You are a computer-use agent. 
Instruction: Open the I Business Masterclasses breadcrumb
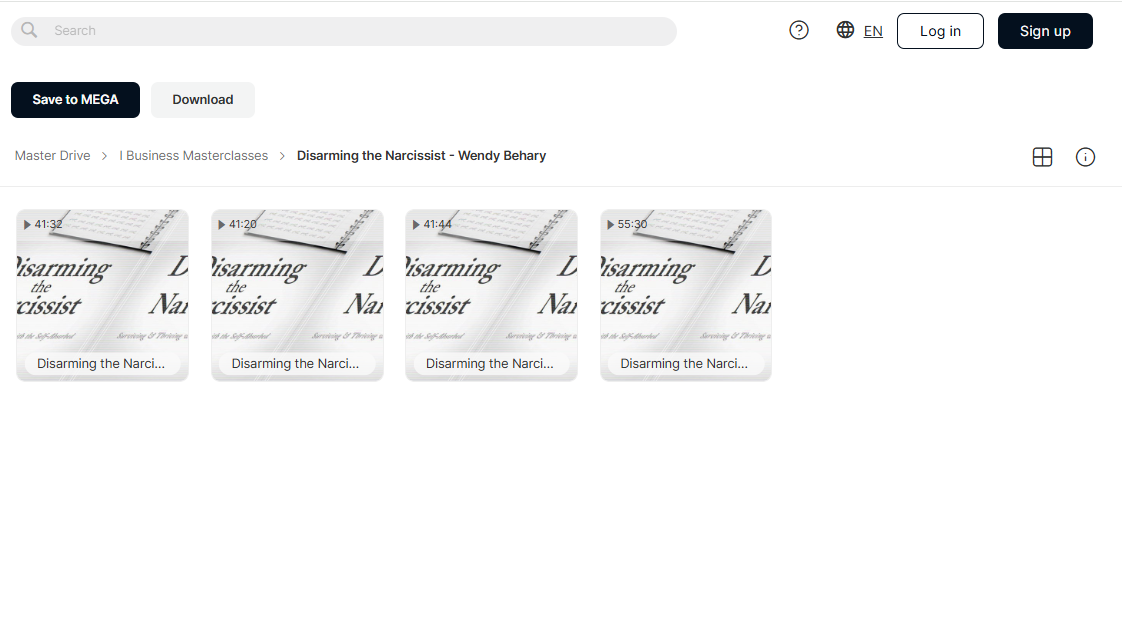194,155
